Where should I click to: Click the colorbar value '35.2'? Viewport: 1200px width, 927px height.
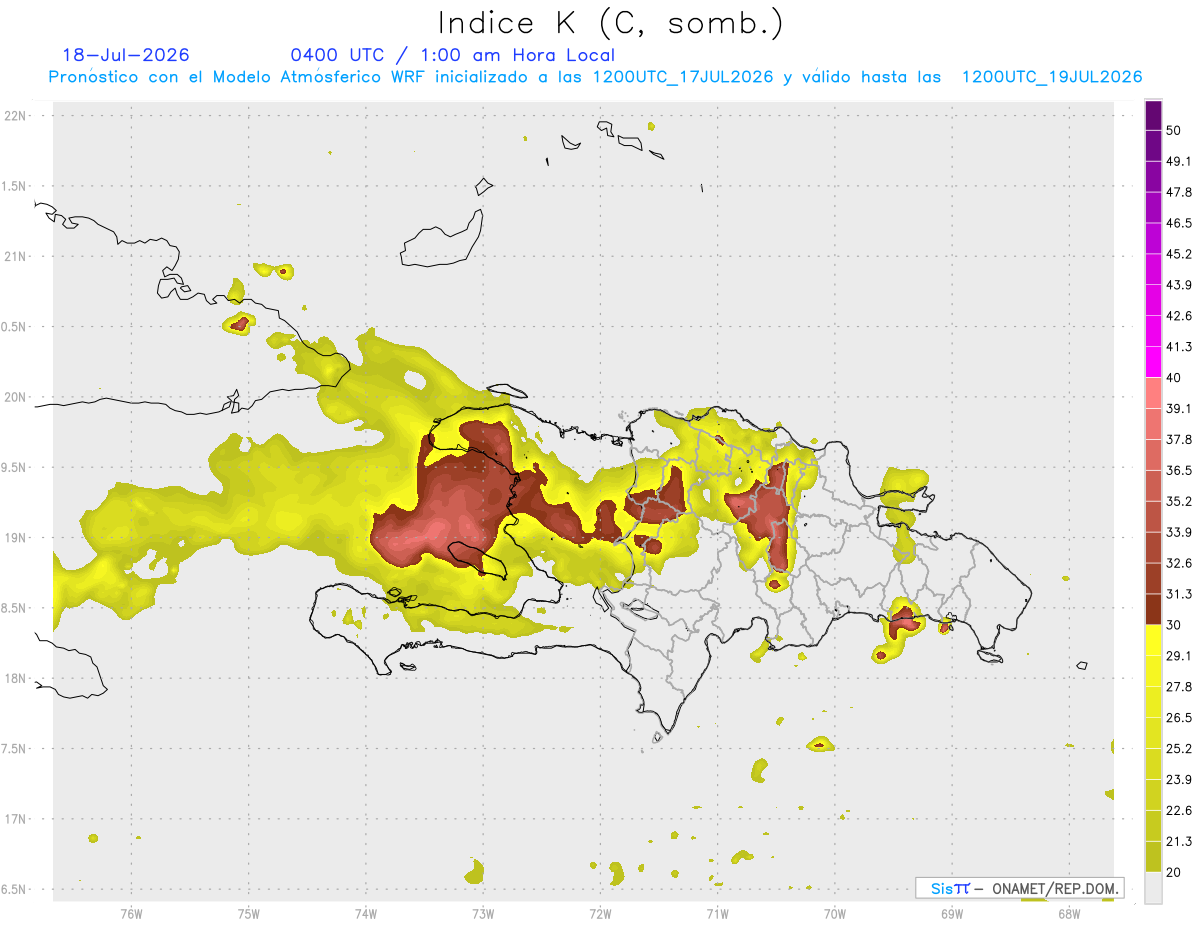coord(1178,501)
